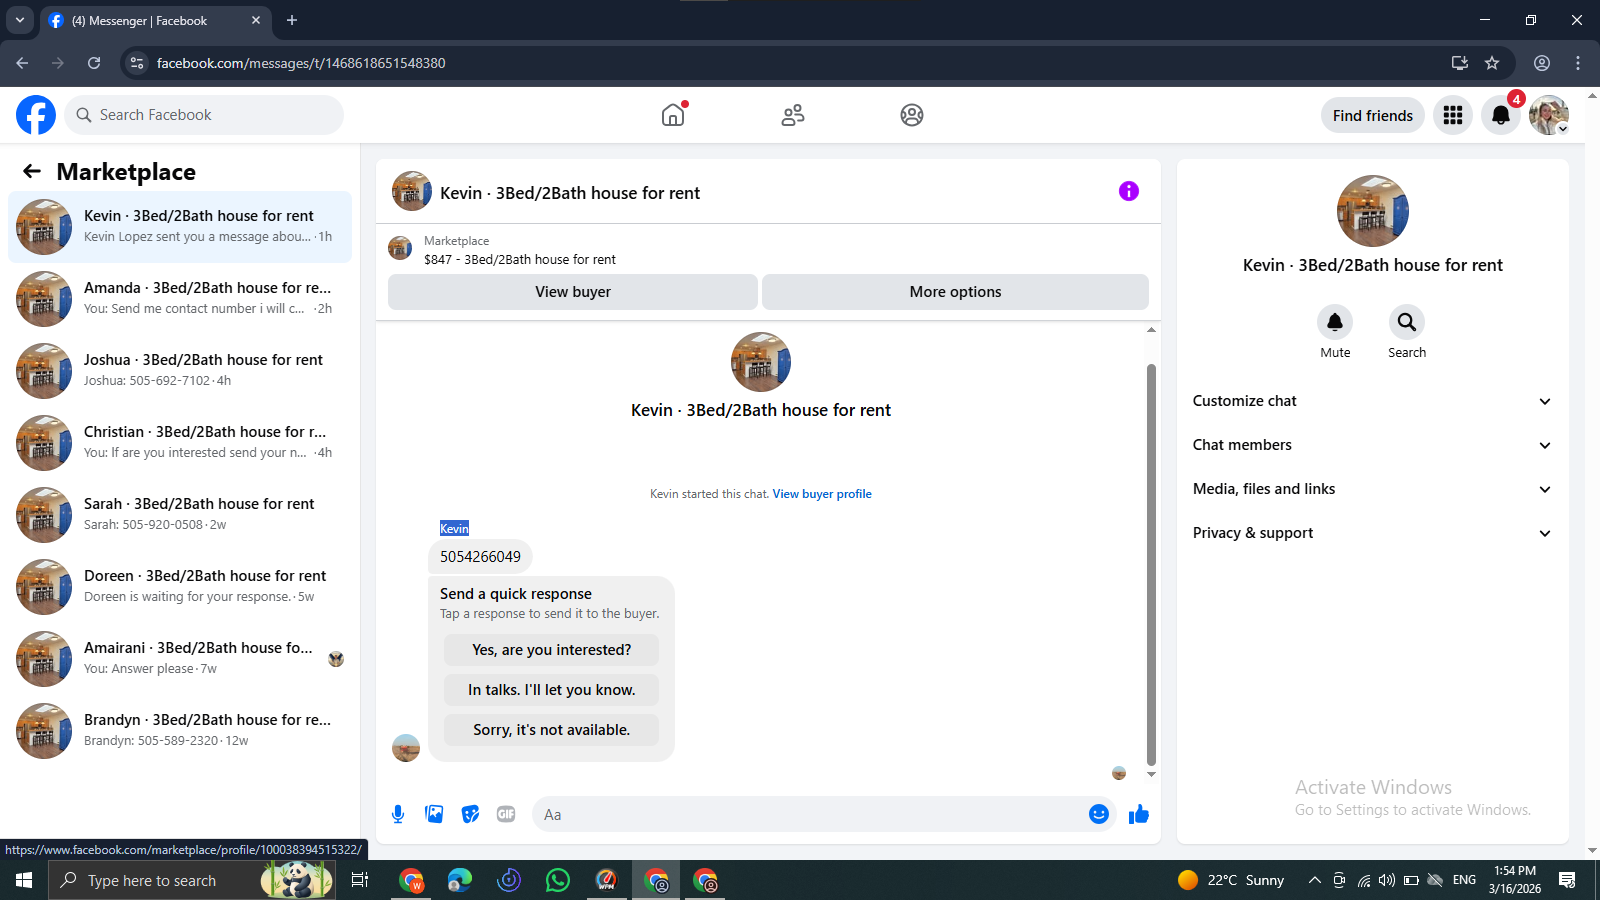The image size is (1600, 900).
Task: Click the phone number 5054266049 message
Action: [480, 557]
